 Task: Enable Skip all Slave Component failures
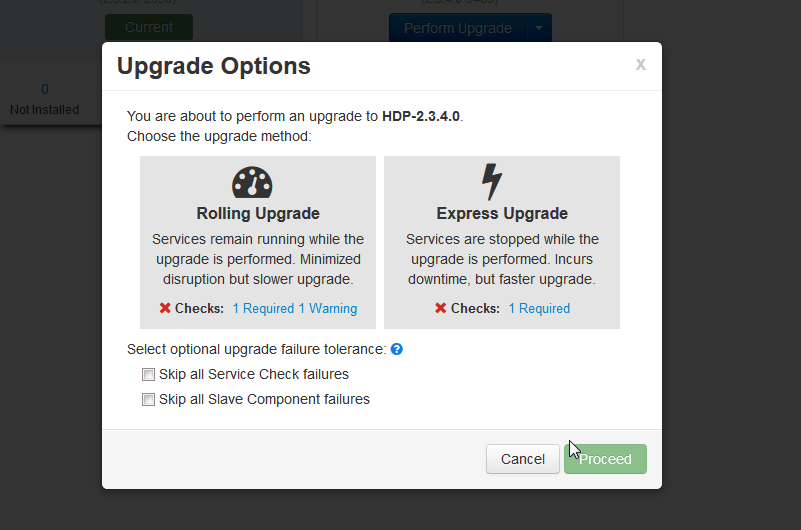(x=149, y=400)
